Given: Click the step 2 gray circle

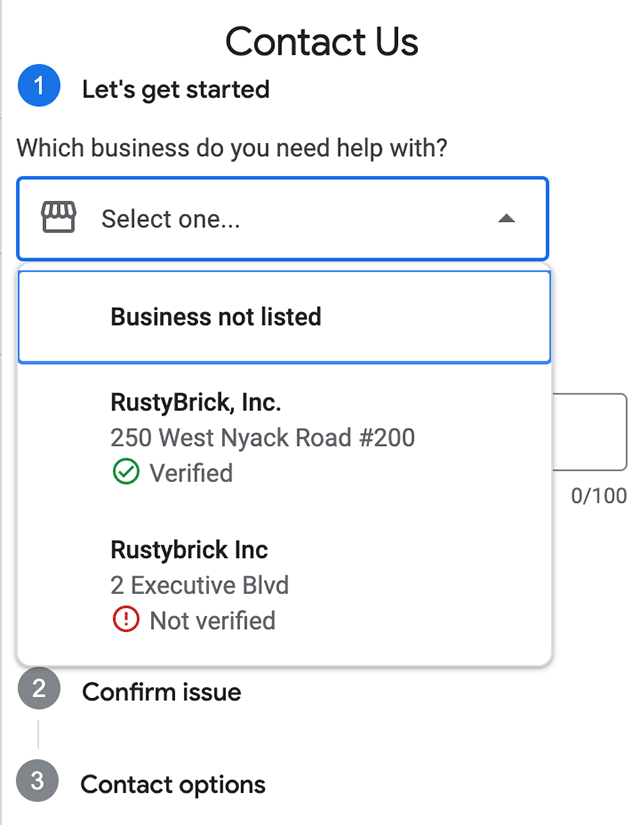Looking at the screenshot, I should click(x=39, y=688).
